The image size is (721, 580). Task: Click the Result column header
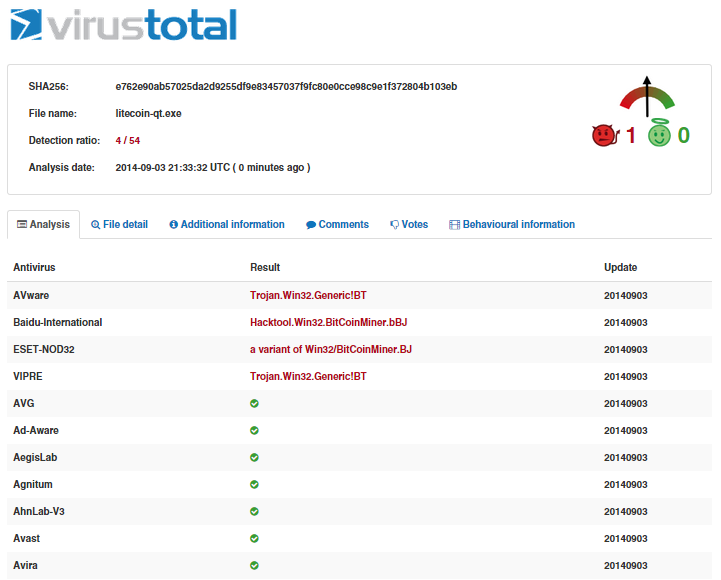[265, 267]
